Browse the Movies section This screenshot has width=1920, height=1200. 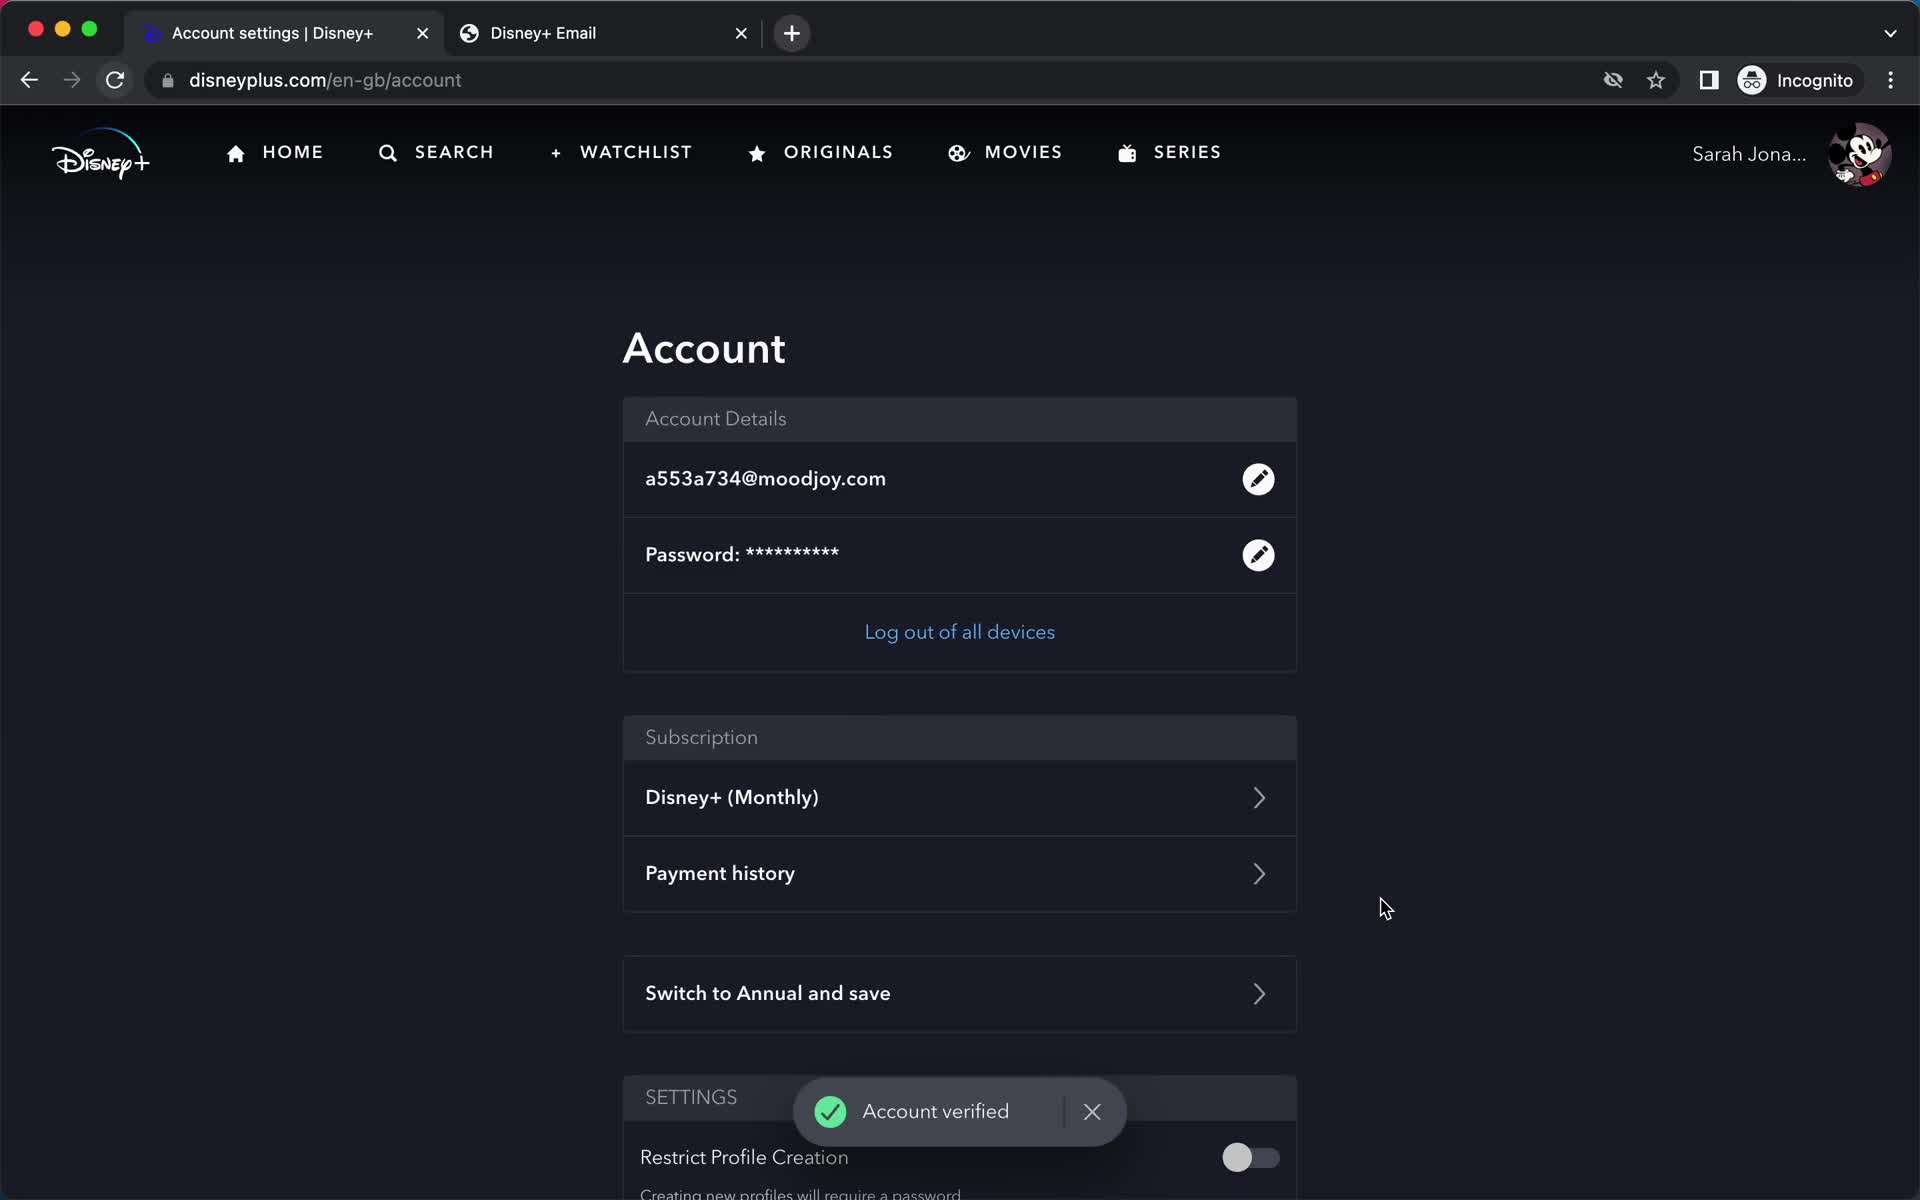pos(1005,153)
